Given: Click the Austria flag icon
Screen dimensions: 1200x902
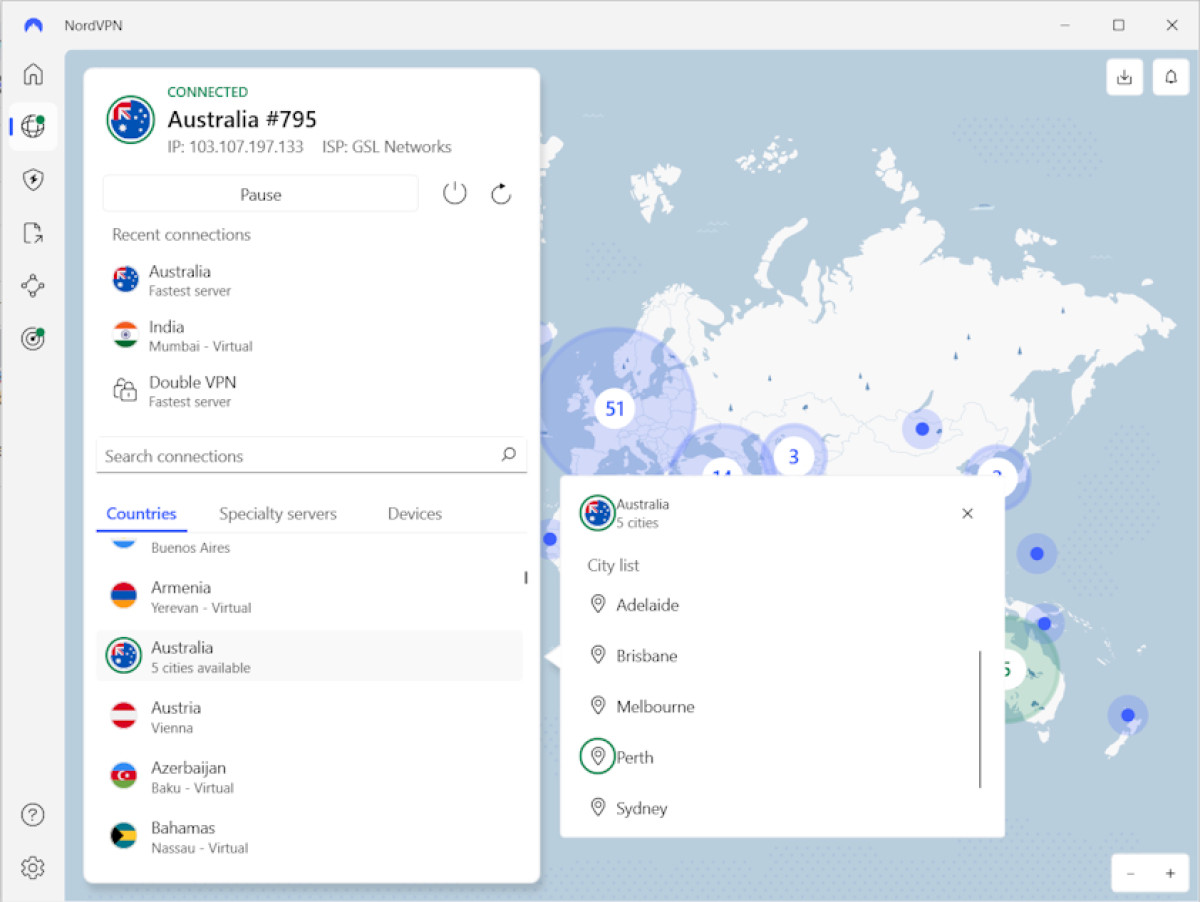Looking at the screenshot, I should coord(123,716).
